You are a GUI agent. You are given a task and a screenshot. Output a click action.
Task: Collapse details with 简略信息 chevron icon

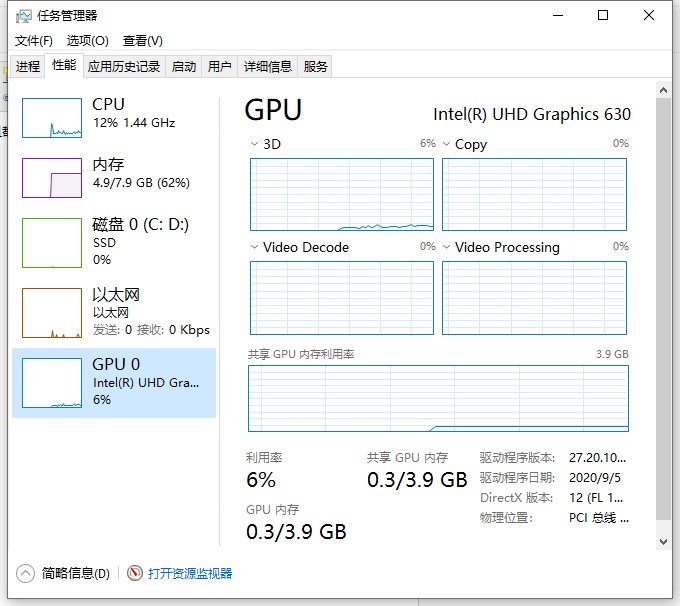pos(26,573)
